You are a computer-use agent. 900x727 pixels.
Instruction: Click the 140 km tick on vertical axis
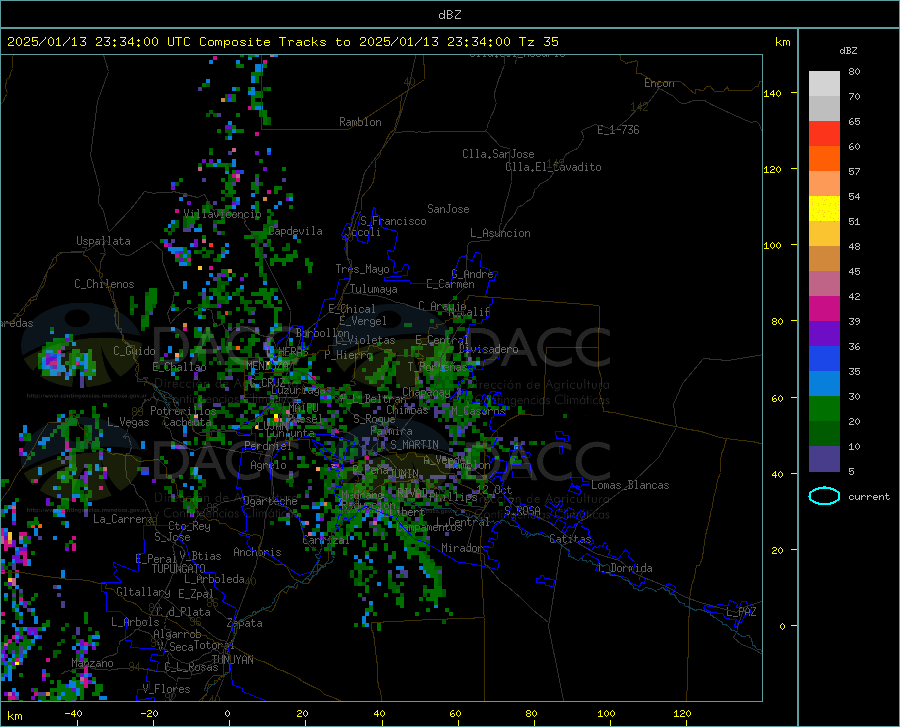[773, 93]
